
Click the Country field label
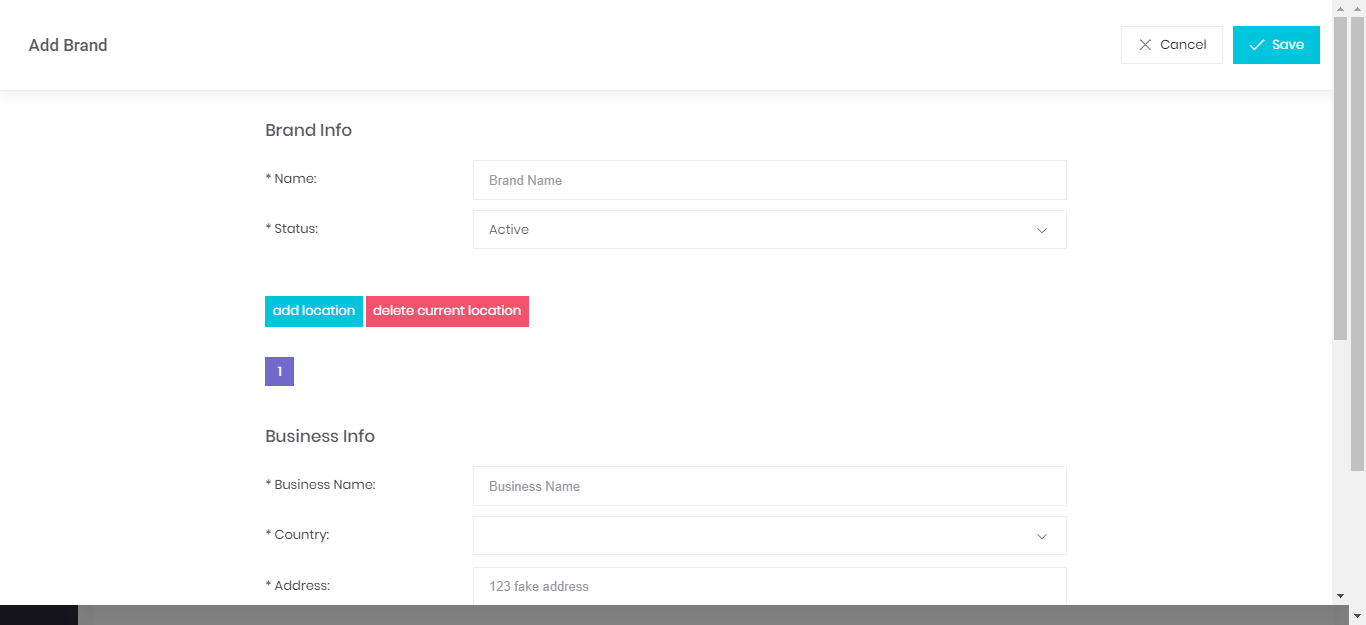pyautogui.click(x=300, y=535)
